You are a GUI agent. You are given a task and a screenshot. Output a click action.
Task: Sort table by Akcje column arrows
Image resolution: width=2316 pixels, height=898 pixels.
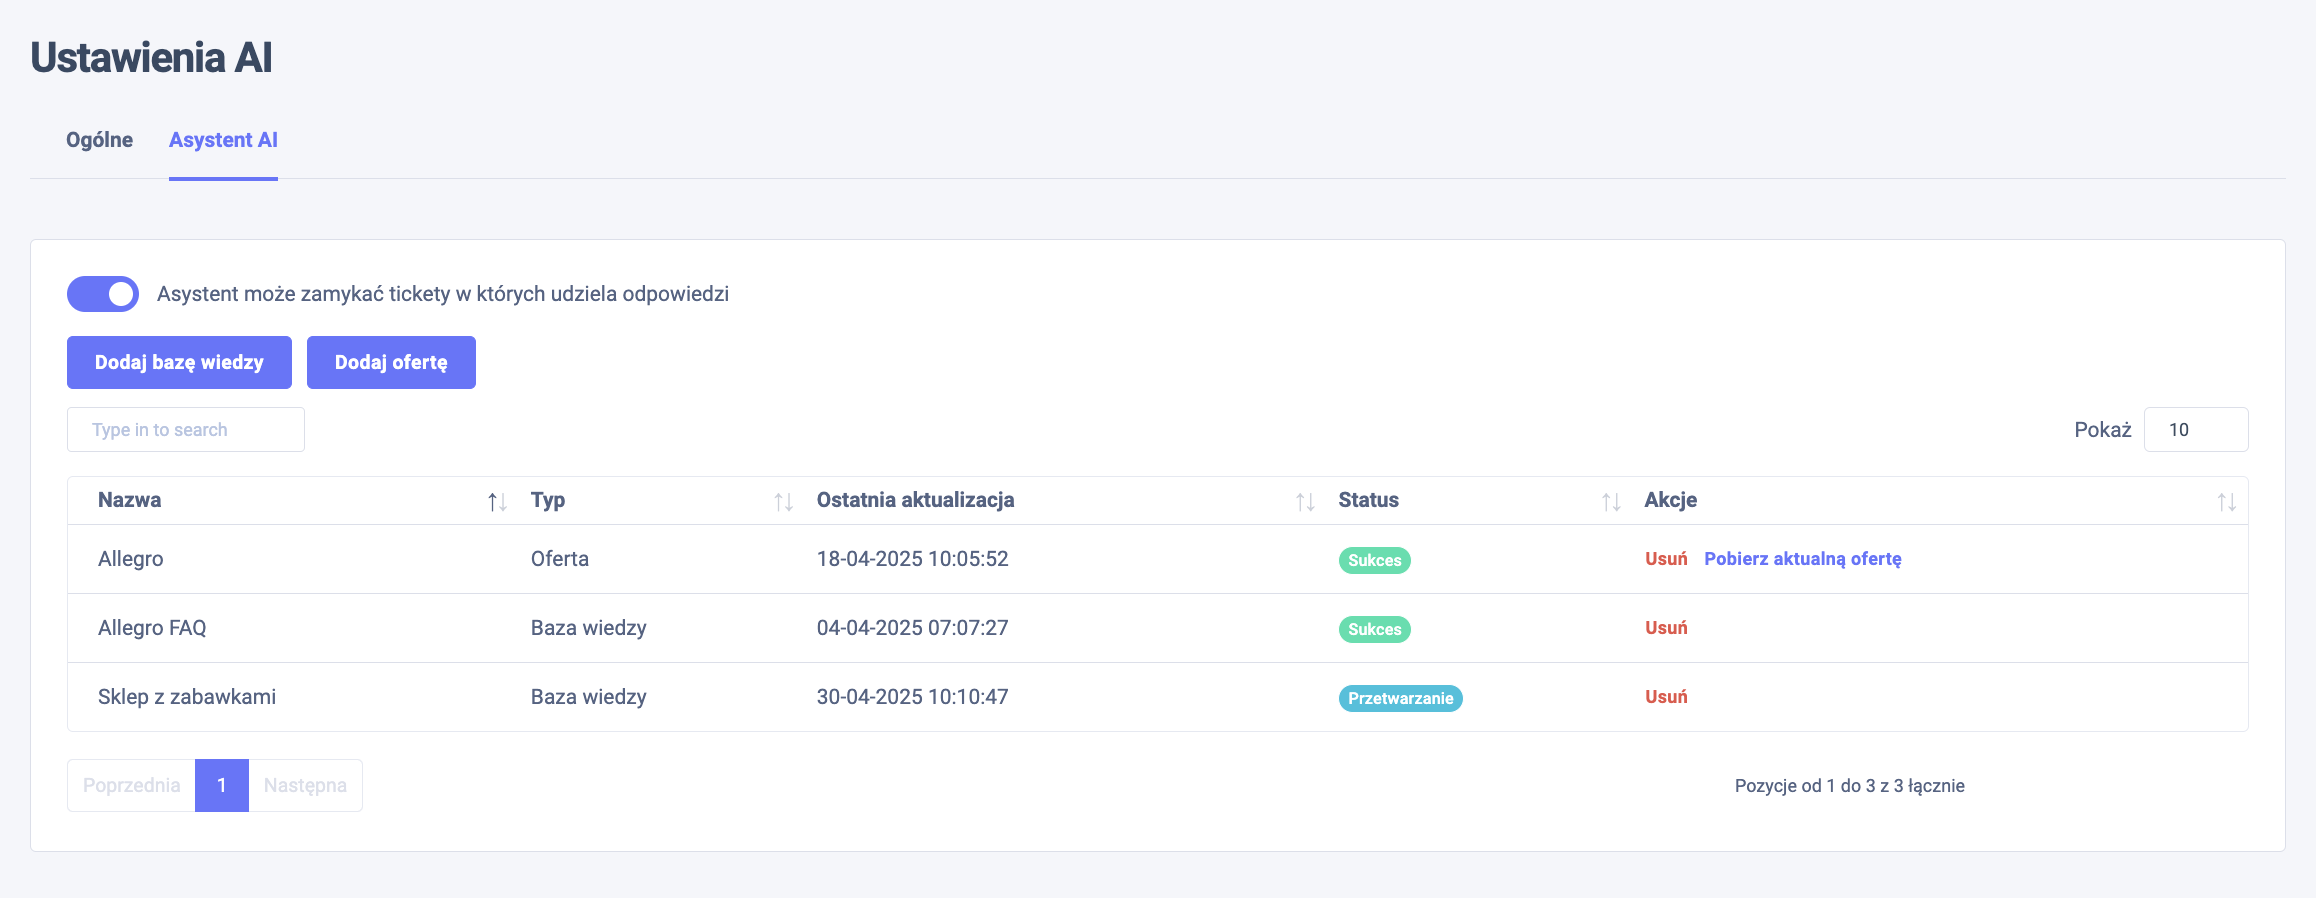tap(2226, 502)
